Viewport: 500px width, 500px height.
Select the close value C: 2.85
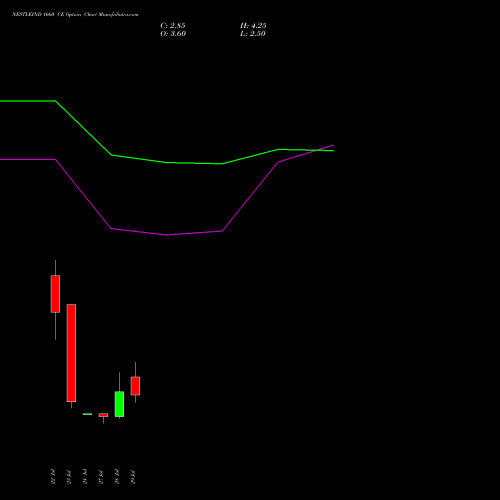[x=173, y=26]
